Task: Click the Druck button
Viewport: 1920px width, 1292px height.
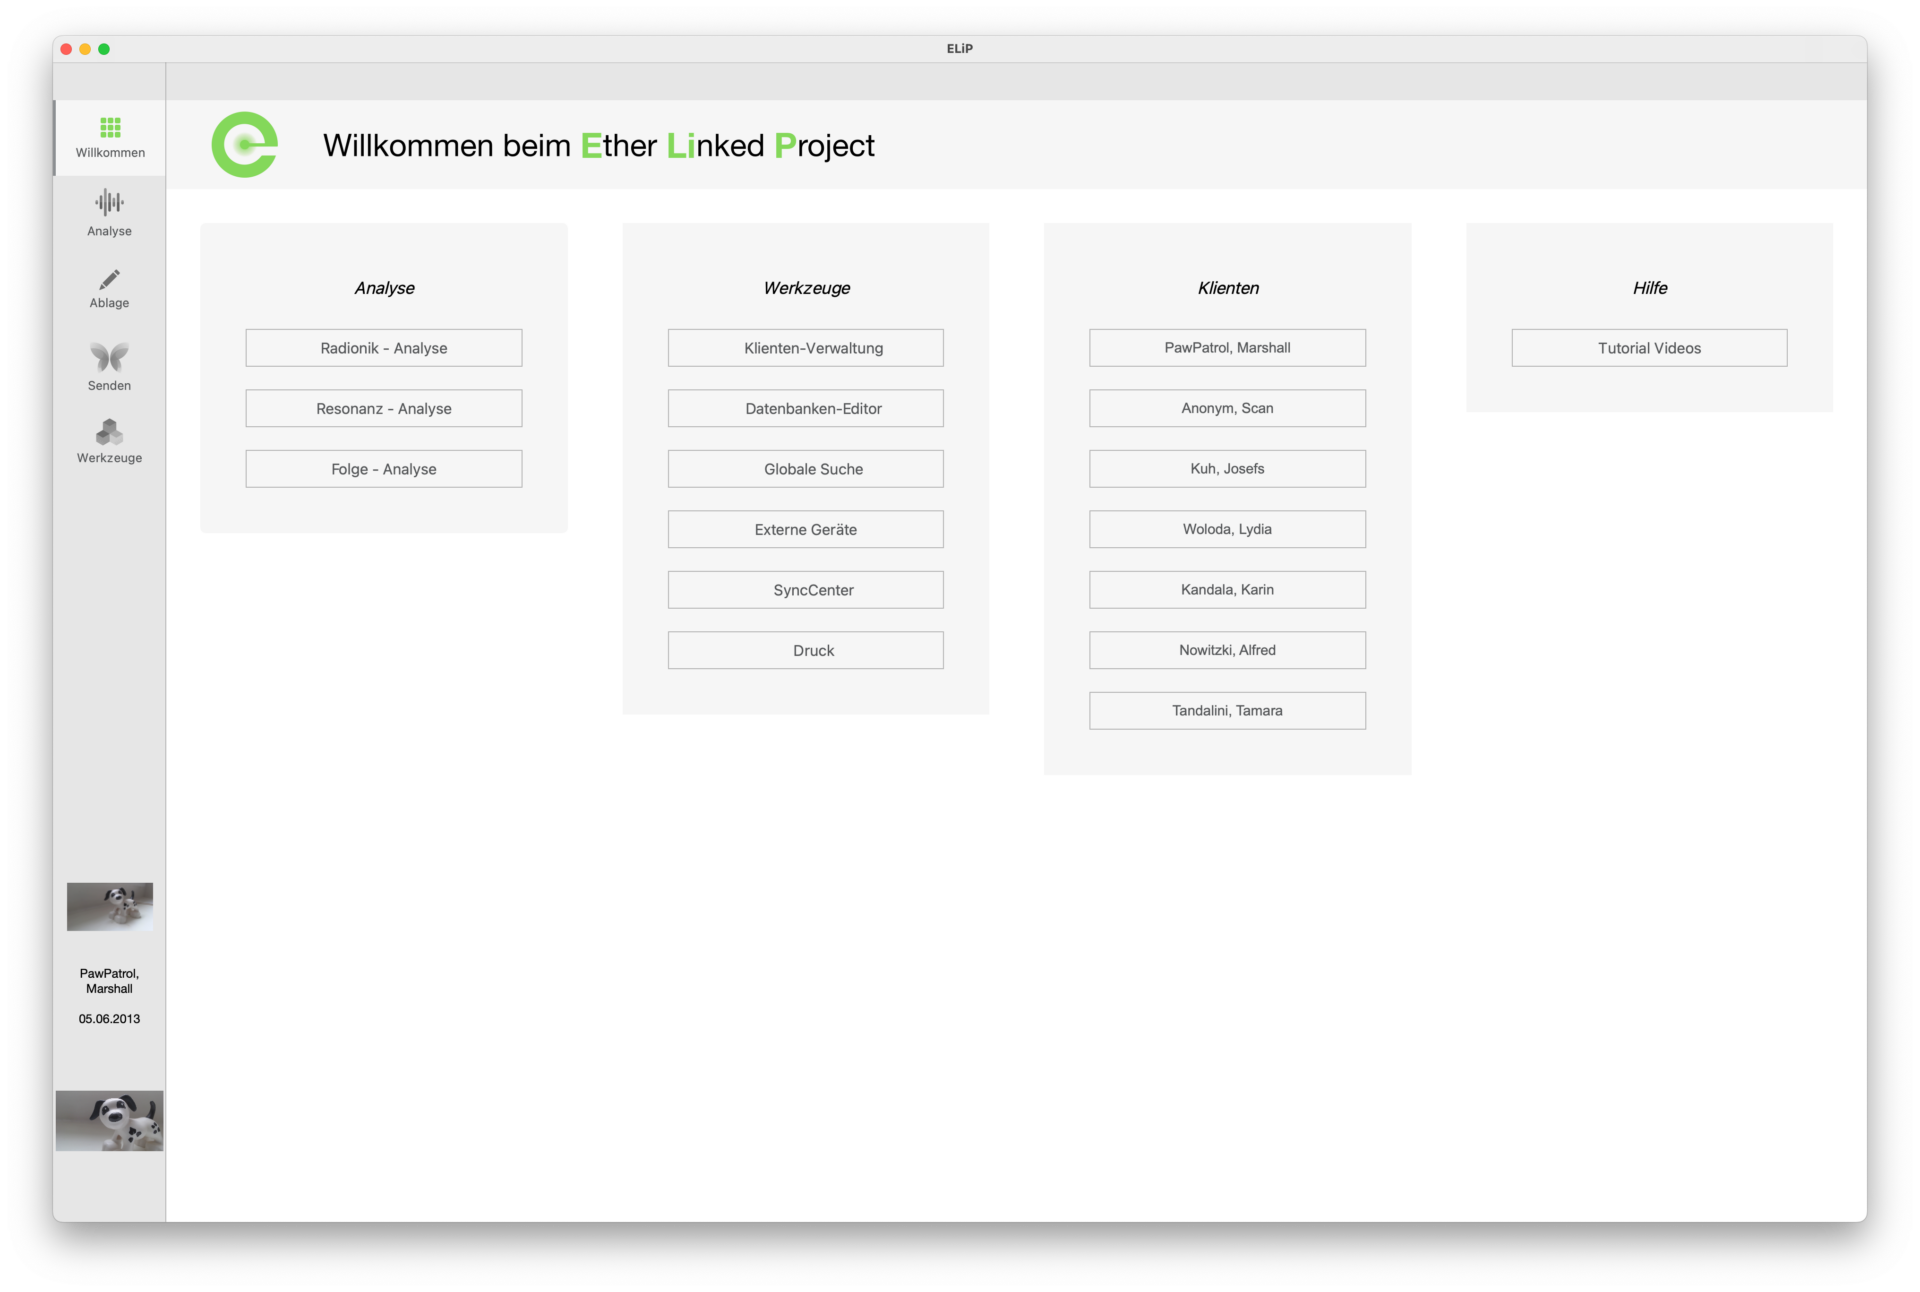Action: [805, 650]
